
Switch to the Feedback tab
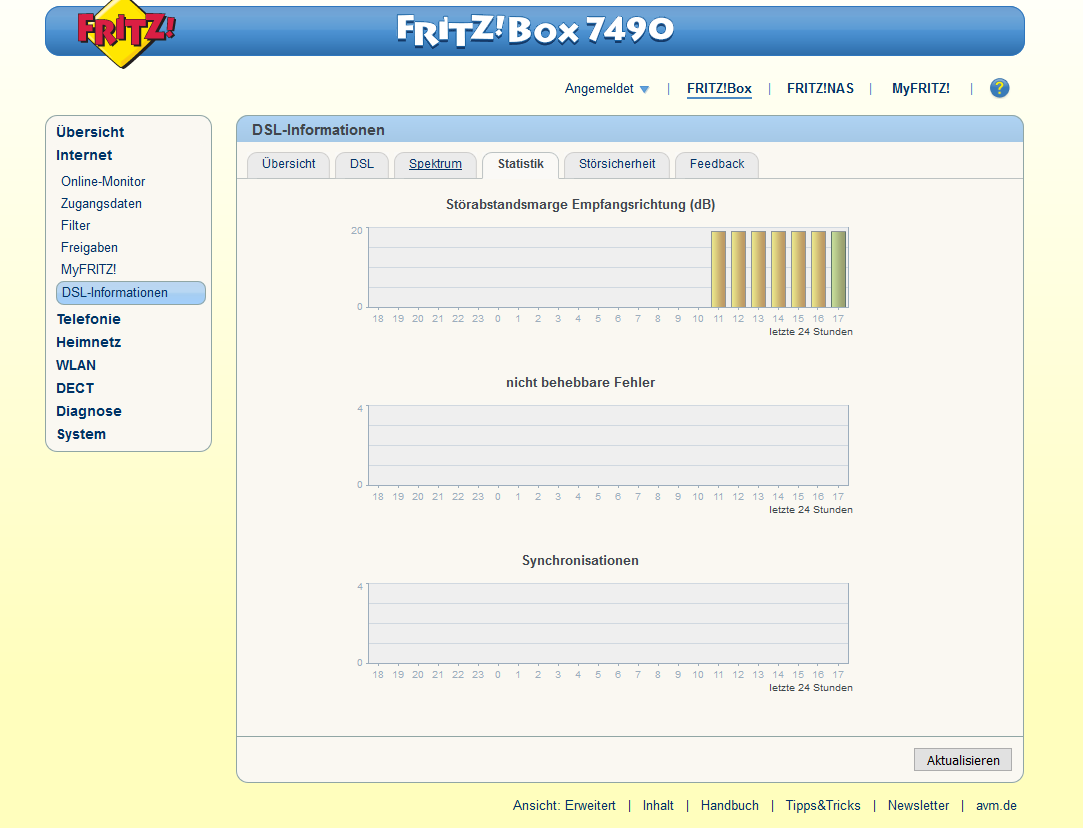click(x=717, y=164)
